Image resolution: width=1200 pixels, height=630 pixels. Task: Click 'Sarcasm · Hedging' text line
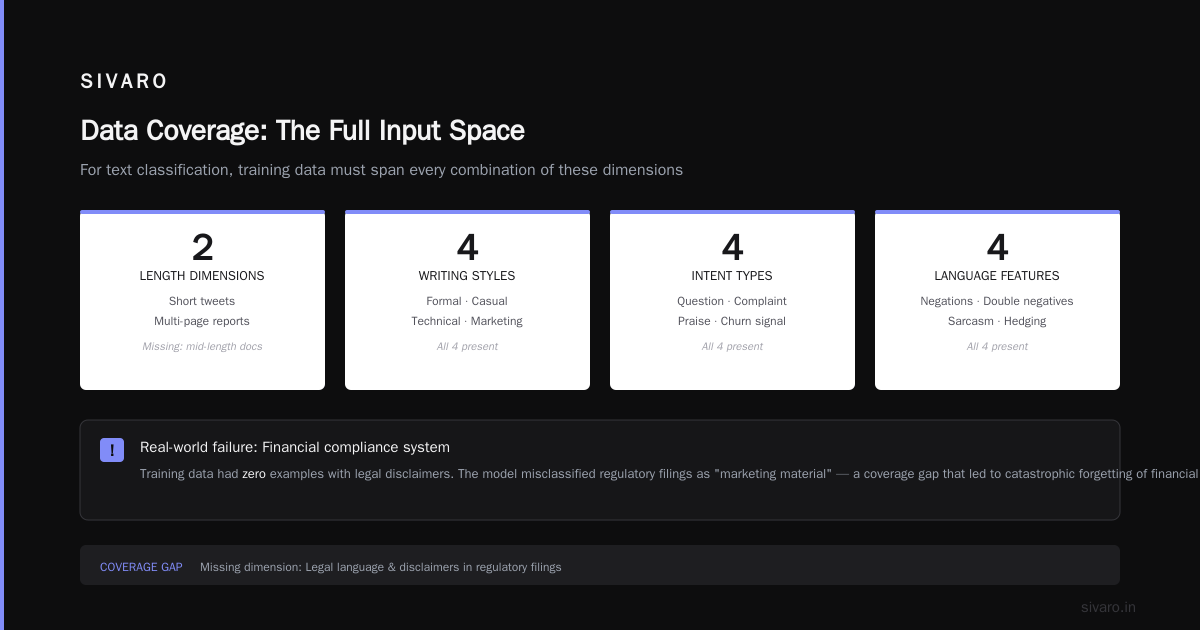pos(997,321)
